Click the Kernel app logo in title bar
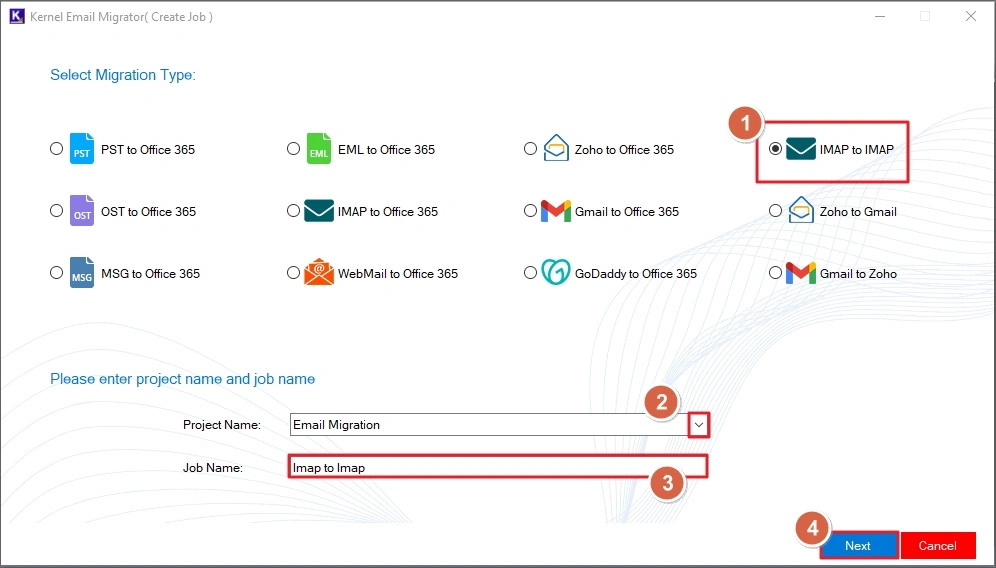The image size is (996, 568). click(x=17, y=16)
